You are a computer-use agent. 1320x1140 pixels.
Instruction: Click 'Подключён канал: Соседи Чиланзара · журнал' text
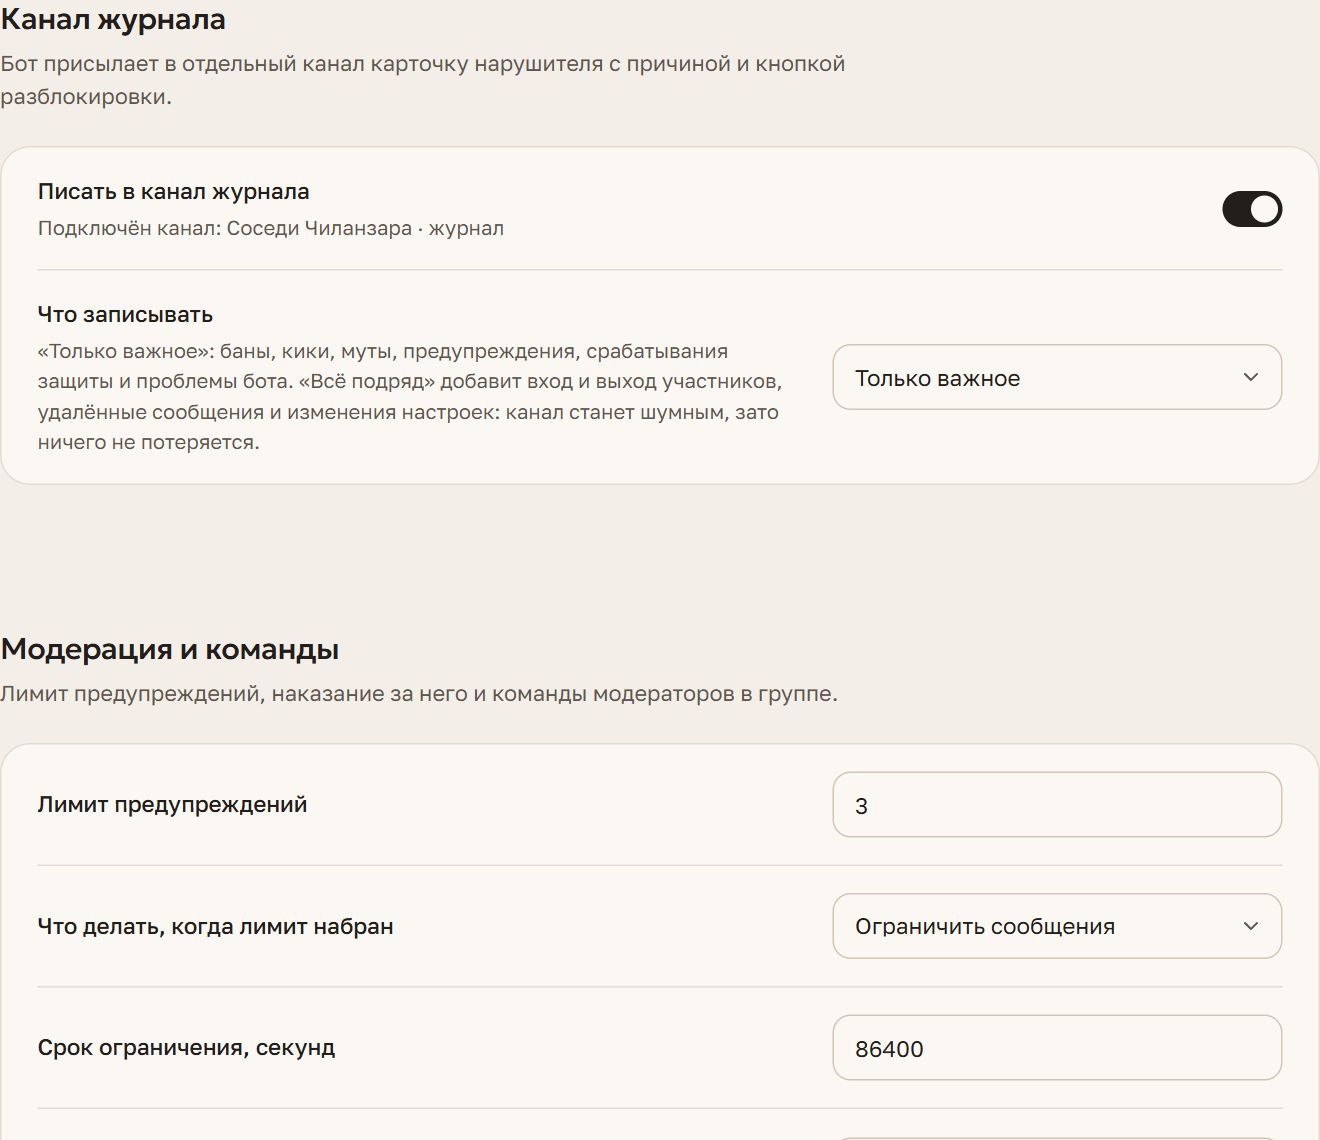(x=271, y=228)
